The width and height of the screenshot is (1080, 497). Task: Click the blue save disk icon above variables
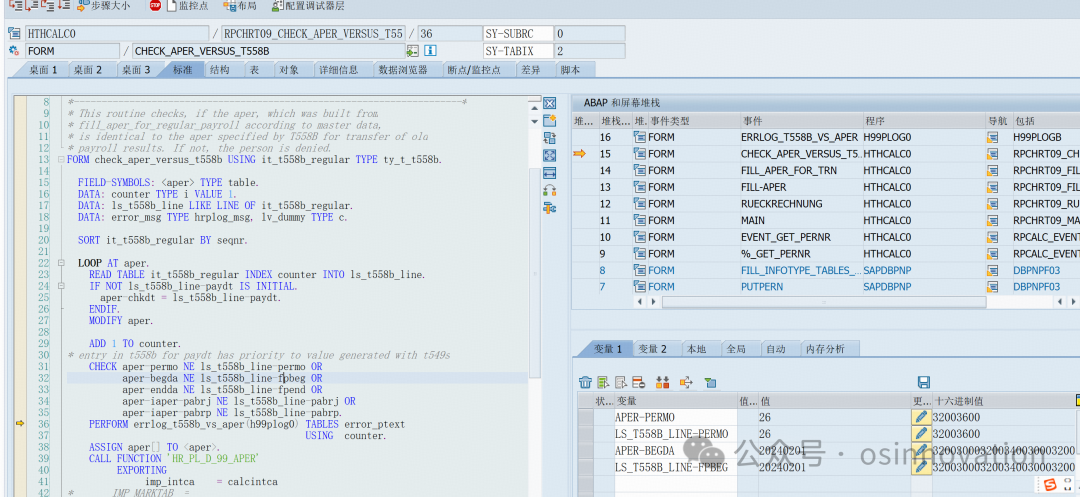pos(924,382)
